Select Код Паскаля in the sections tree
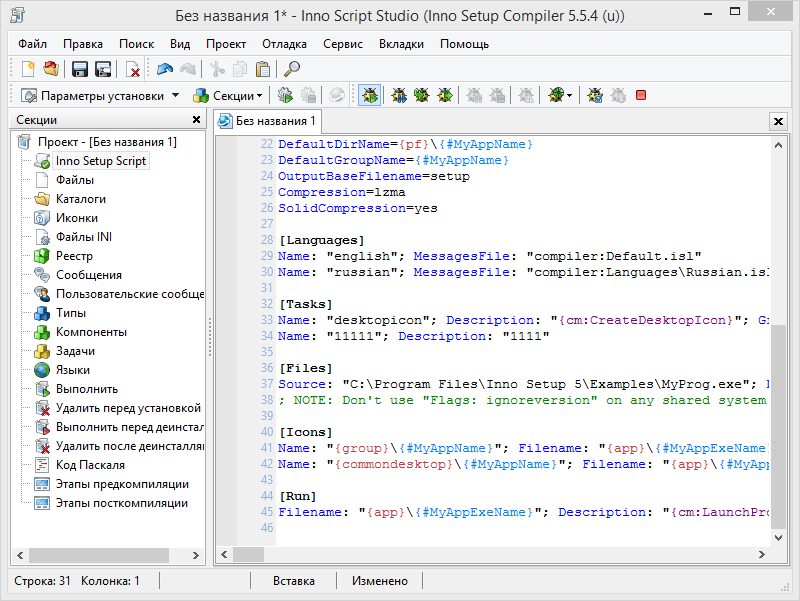800x601 pixels. click(x=90, y=465)
